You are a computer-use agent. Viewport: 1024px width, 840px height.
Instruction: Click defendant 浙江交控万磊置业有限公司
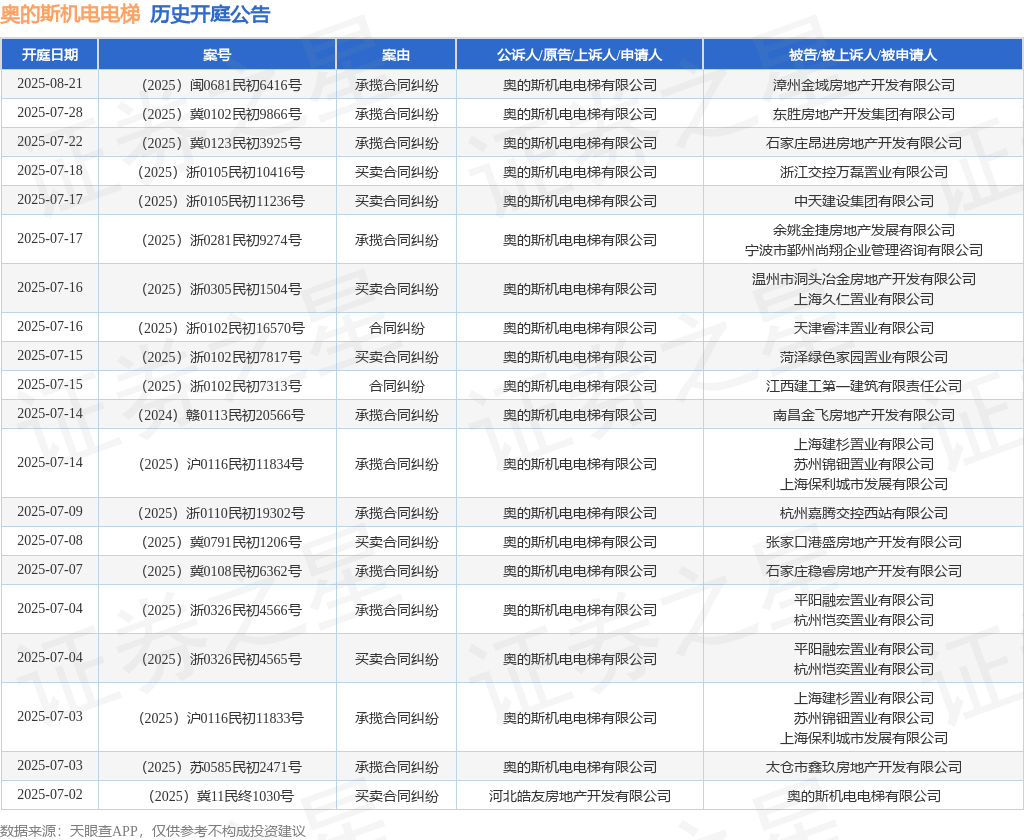click(x=863, y=172)
